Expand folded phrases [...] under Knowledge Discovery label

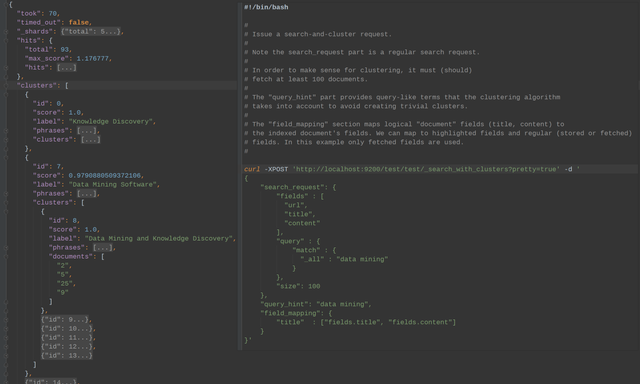pos(87,131)
